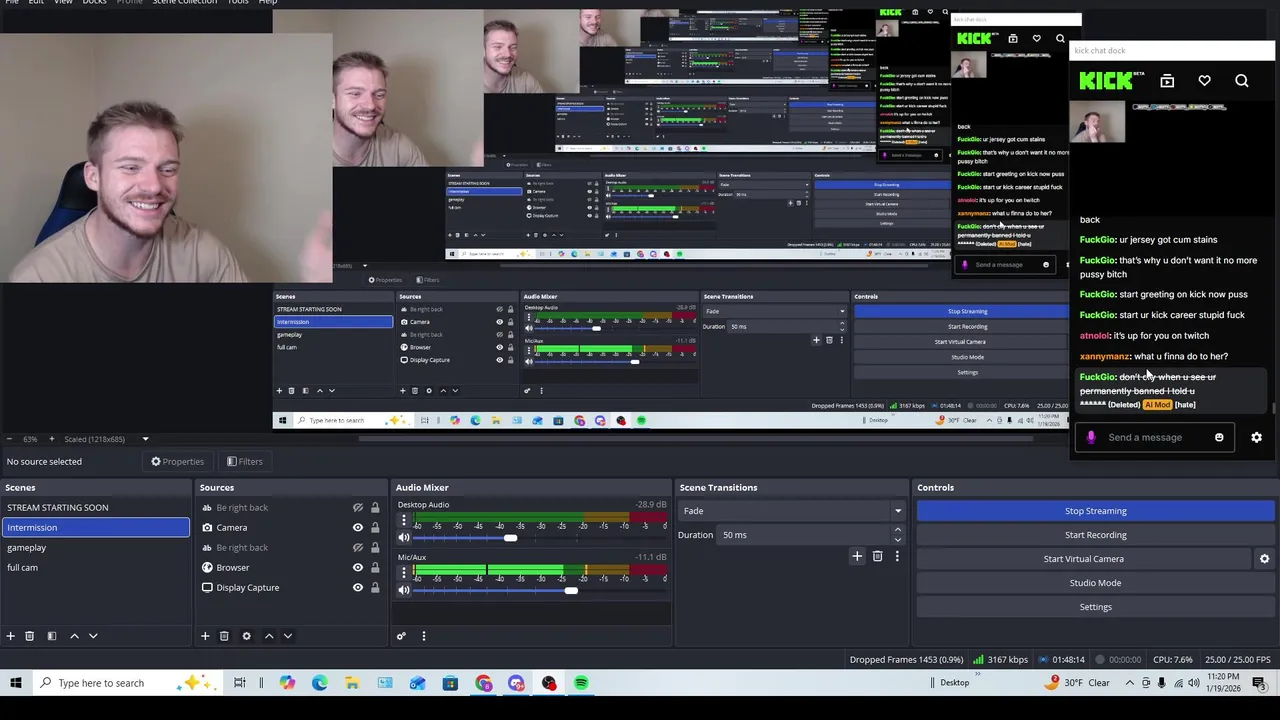Image resolution: width=1280 pixels, height=720 pixels.
Task: Mute Desktop Audio with the speaker icon
Action: 404,538
